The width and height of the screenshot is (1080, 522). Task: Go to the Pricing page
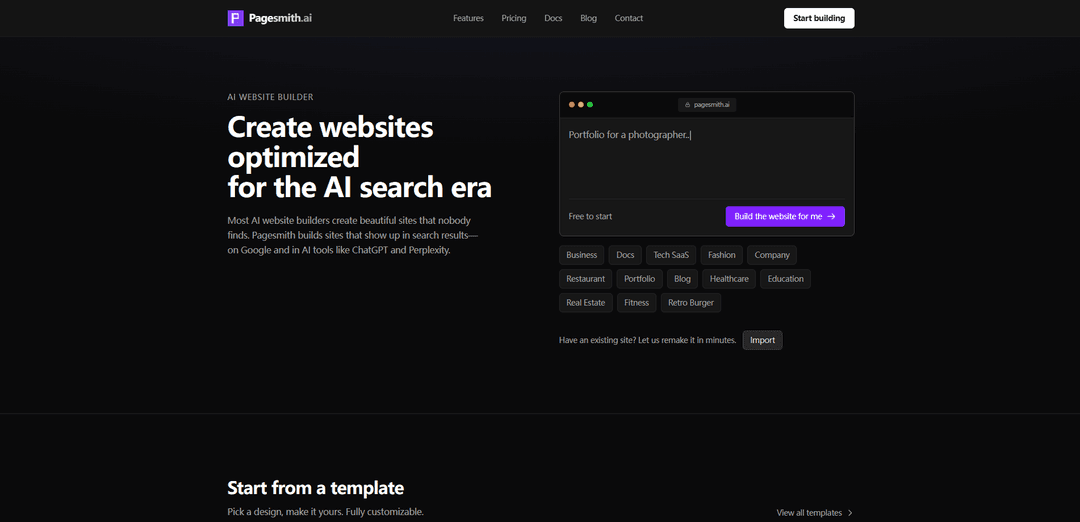pos(514,18)
